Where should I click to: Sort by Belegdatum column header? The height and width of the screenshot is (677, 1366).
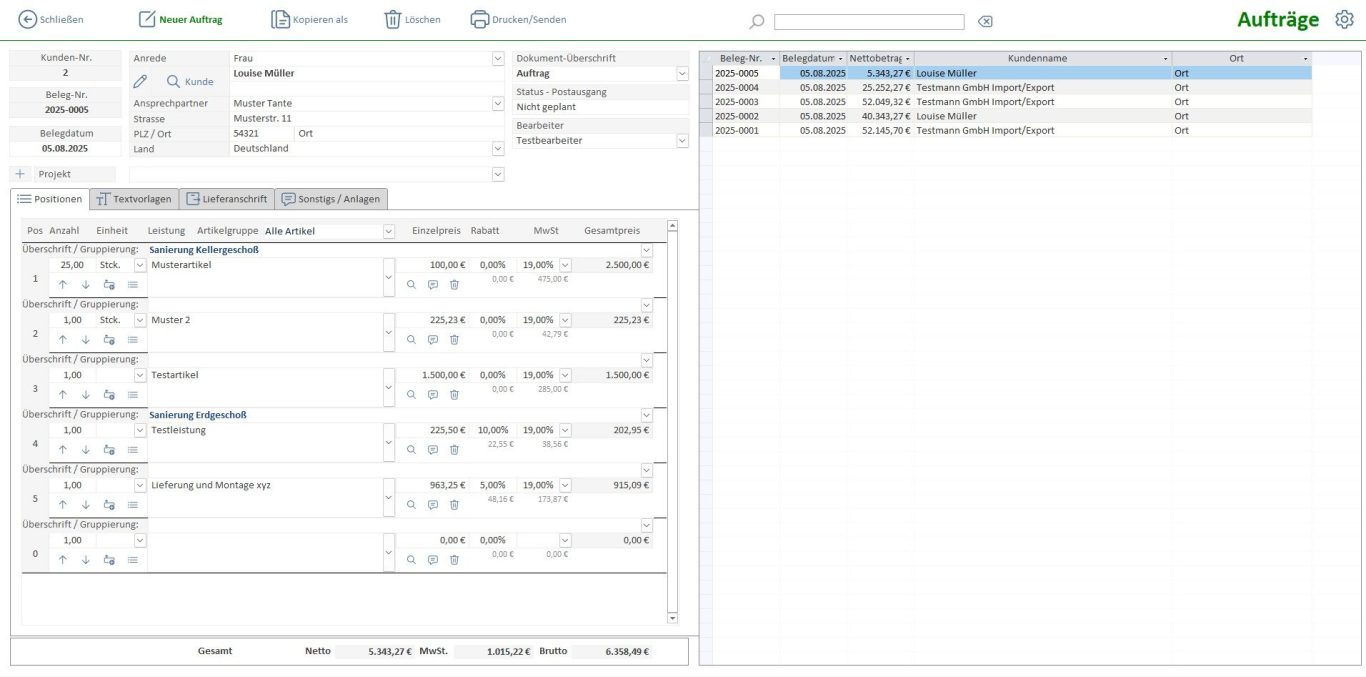[813, 58]
